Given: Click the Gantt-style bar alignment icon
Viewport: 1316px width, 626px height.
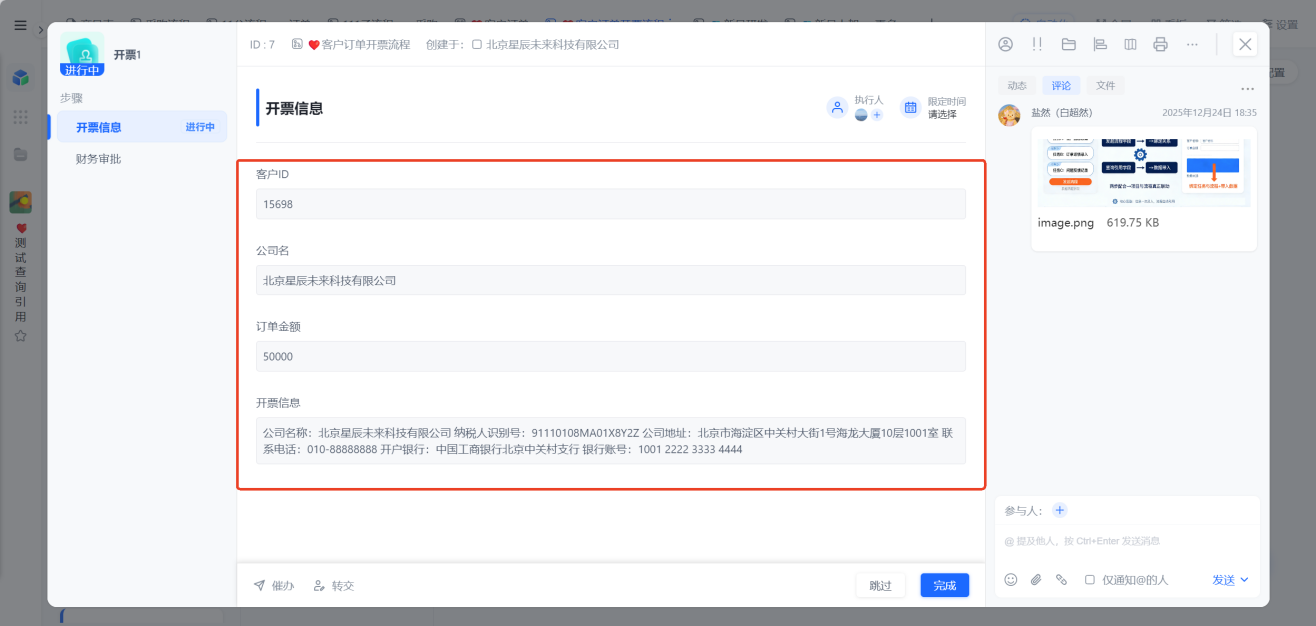Looking at the screenshot, I should pyautogui.click(x=1100, y=44).
